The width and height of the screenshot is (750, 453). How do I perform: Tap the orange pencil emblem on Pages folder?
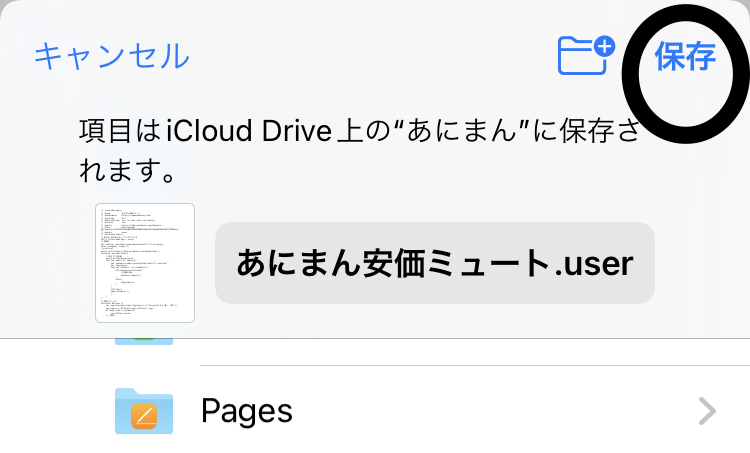[145, 414]
